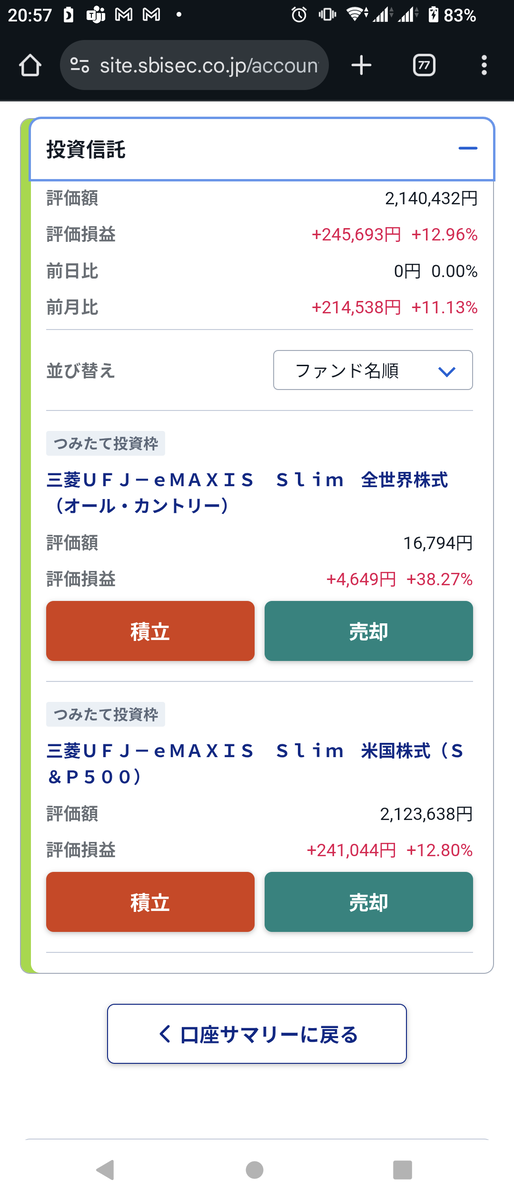Viewport: 514px width, 1200px height.
Task: Tap the Android home circle button
Action: click(x=255, y=1169)
